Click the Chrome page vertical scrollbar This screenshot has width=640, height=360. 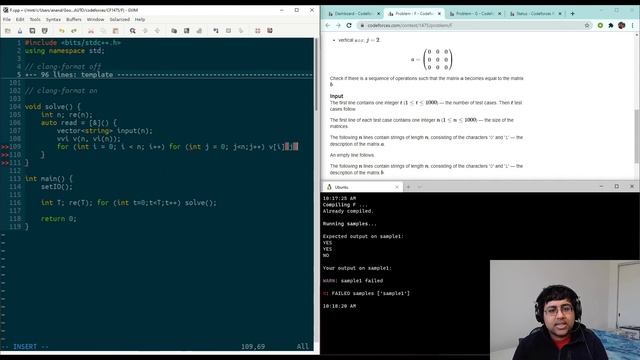coord(637,137)
